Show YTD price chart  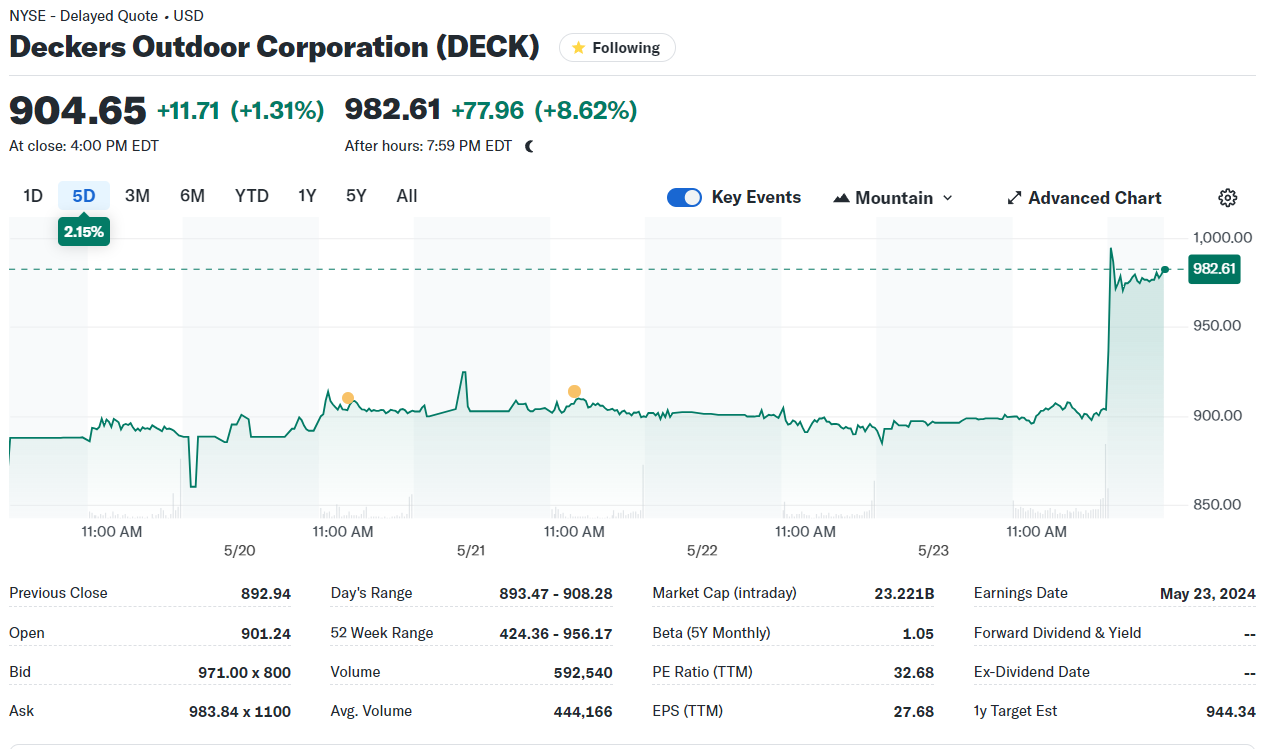click(x=251, y=196)
